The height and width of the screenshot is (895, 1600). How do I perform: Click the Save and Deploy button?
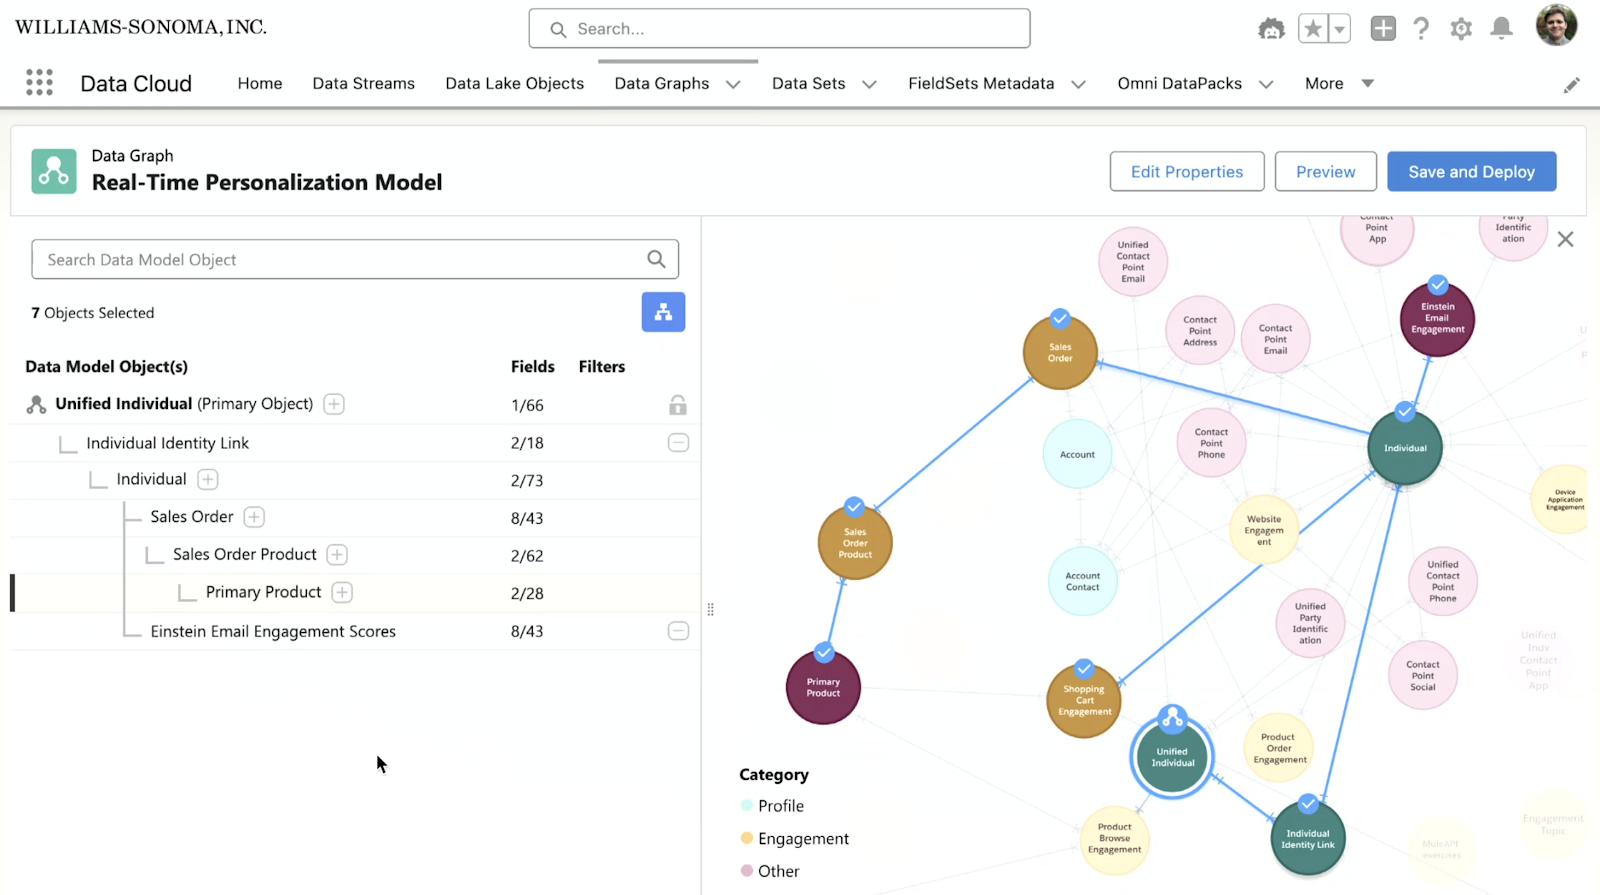click(x=1471, y=171)
